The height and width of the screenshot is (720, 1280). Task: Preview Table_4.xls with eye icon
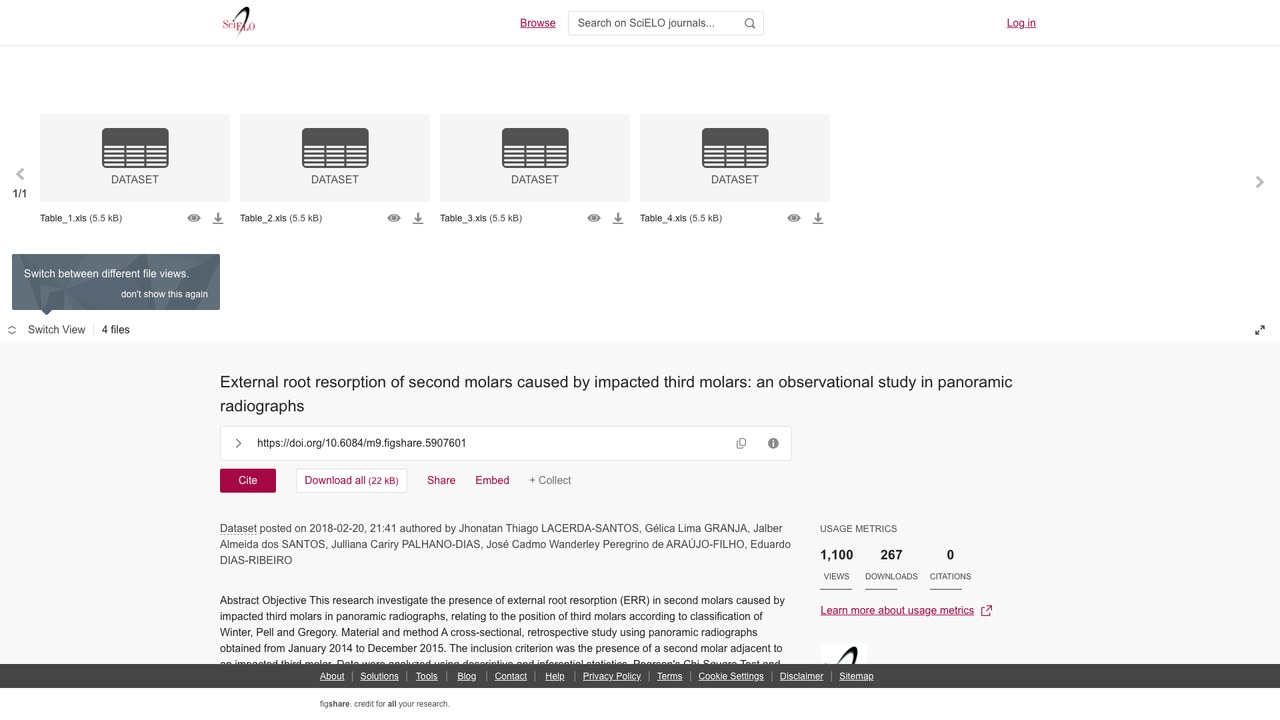pos(794,218)
